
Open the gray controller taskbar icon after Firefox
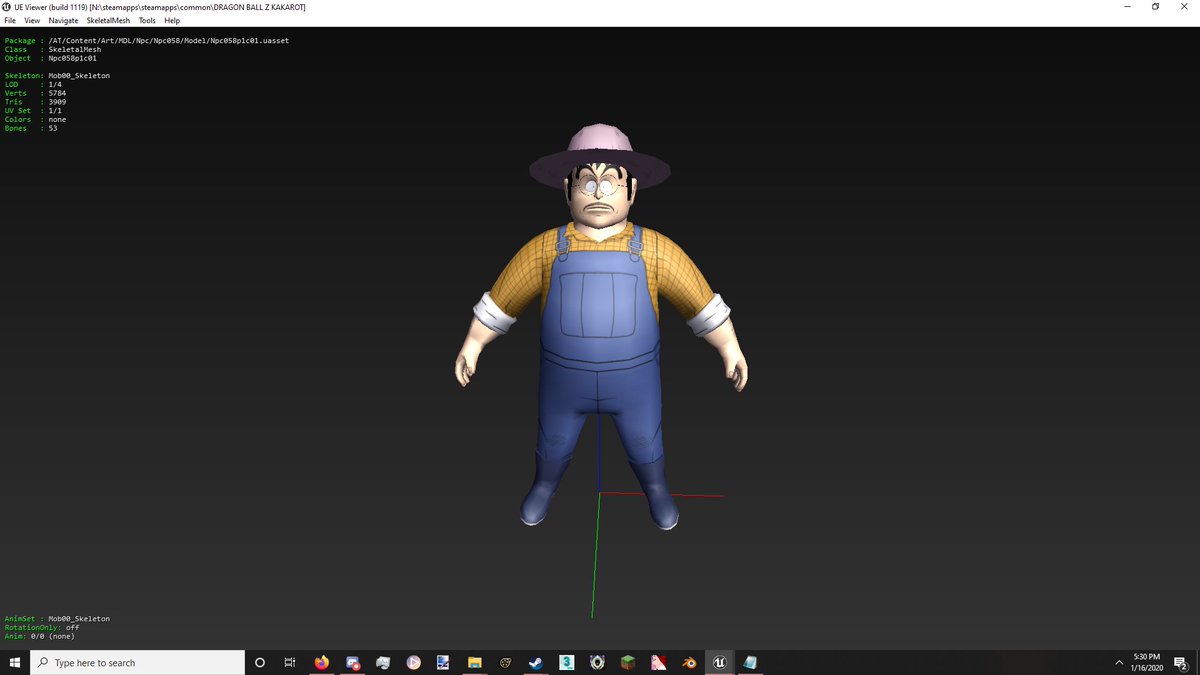[x=383, y=662]
